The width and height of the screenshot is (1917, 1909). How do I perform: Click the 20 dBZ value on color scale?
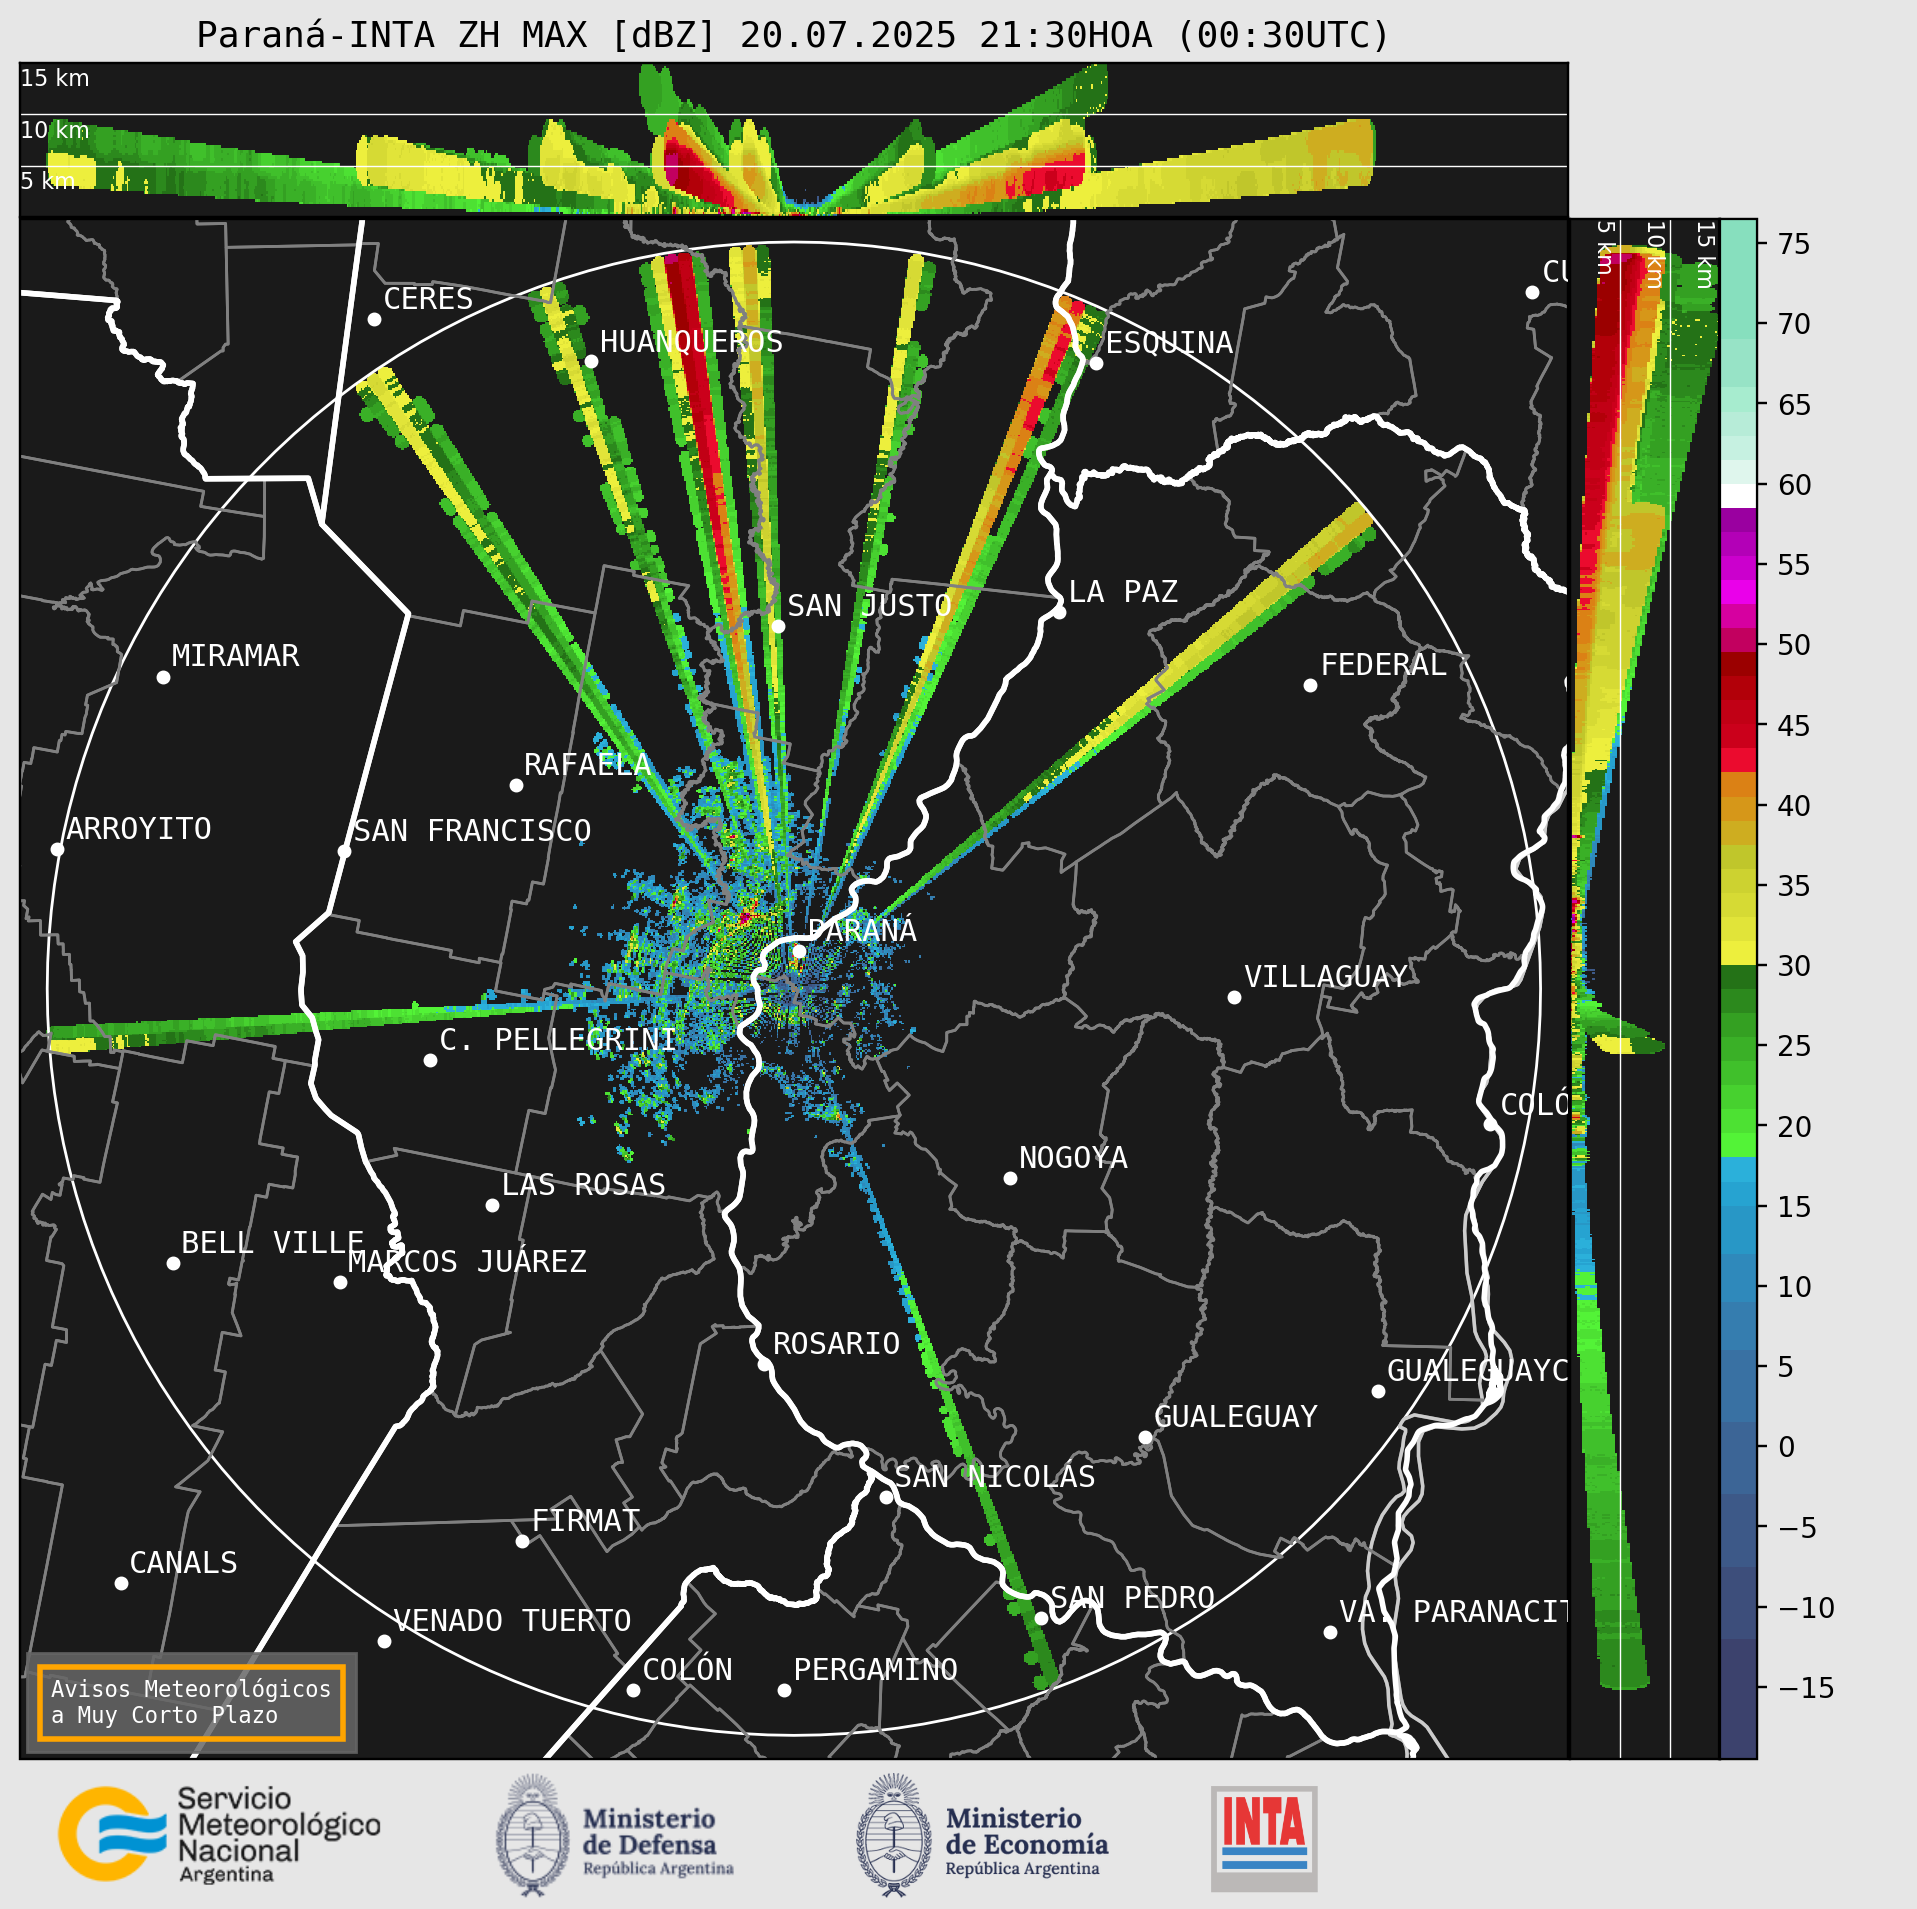(x=1794, y=1127)
